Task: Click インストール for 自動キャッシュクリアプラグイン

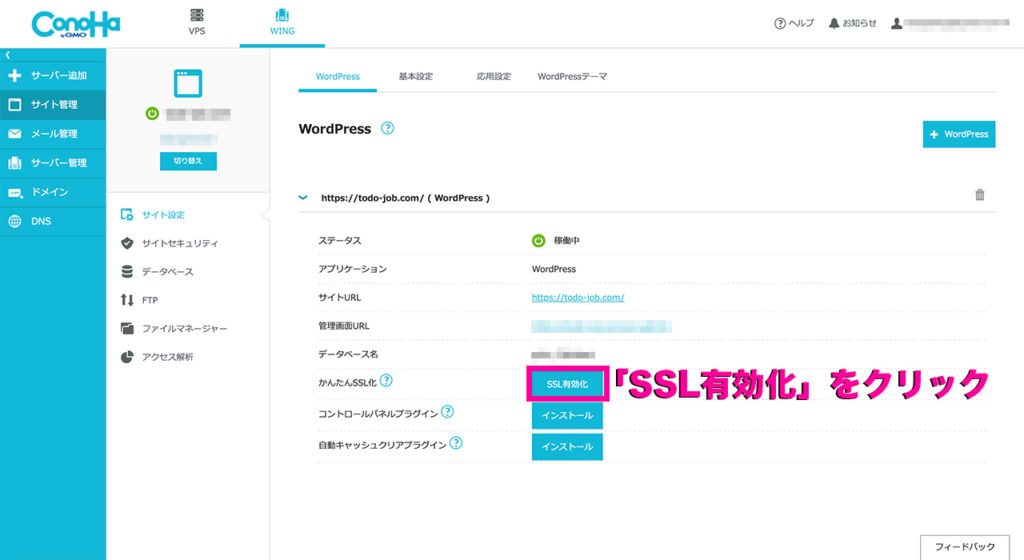Action: pyautogui.click(x=567, y=447)
